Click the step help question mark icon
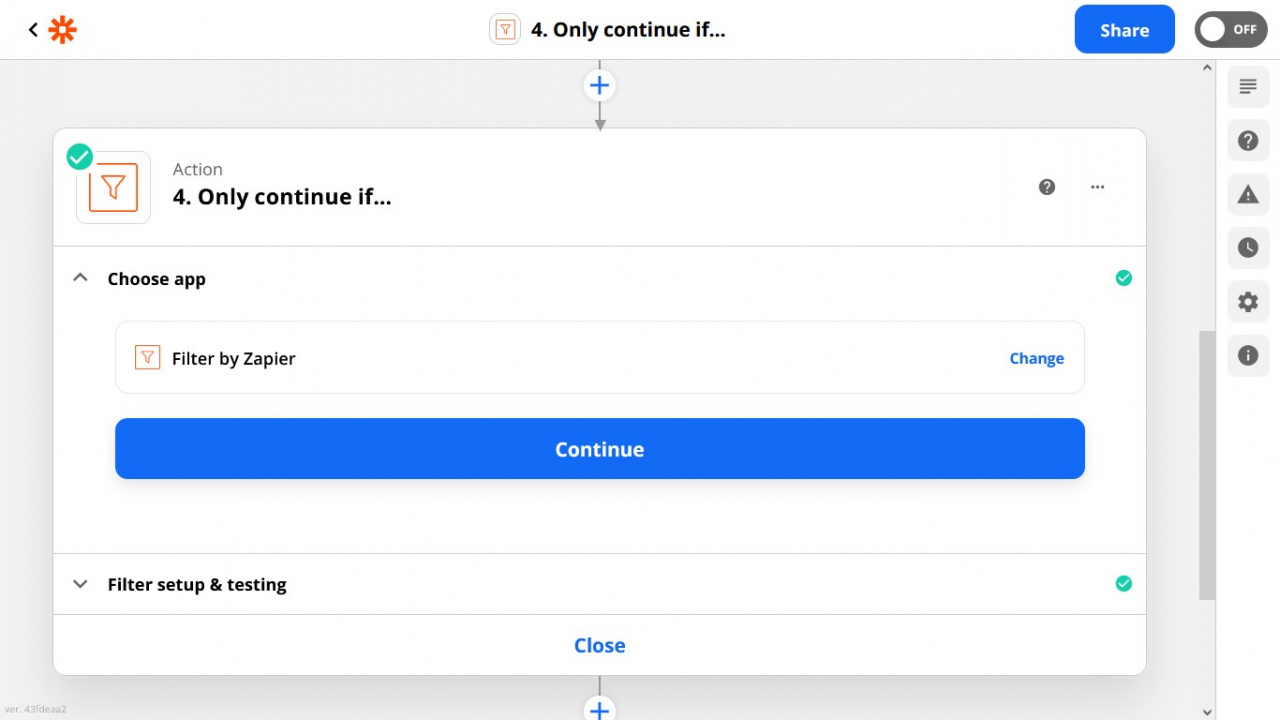 click(1047, 187)
